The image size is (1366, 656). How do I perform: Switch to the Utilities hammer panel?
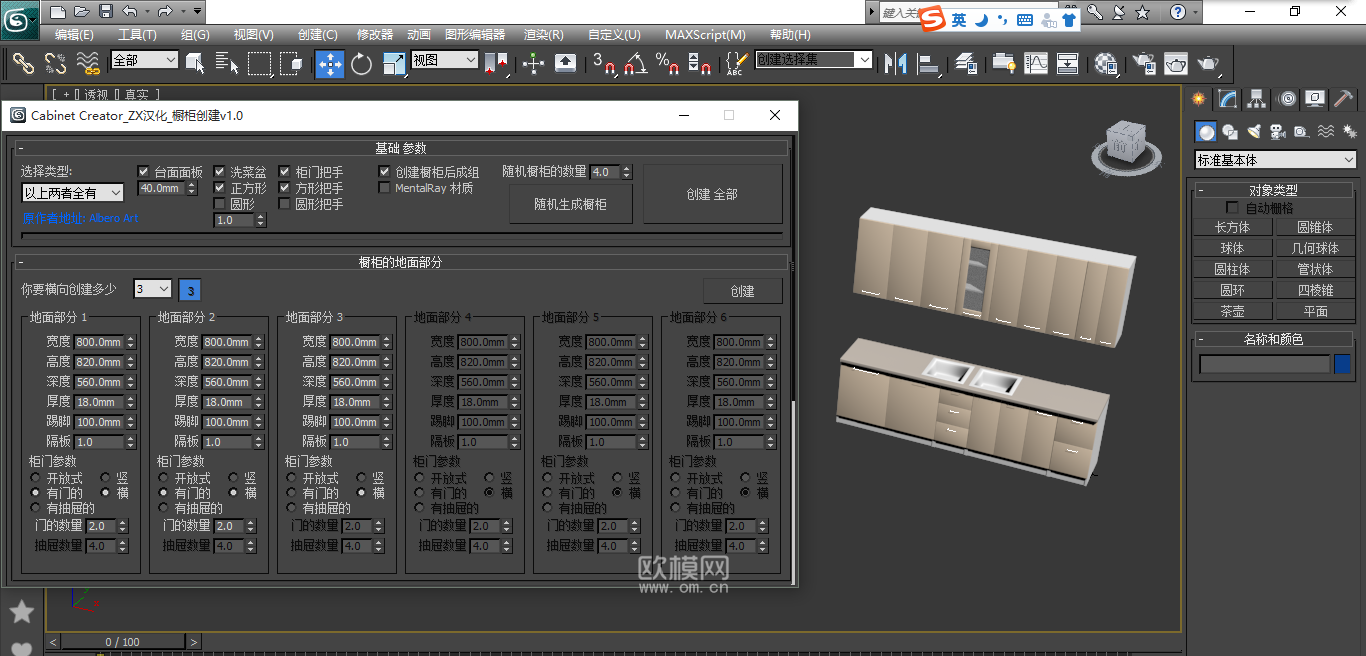click(x=1343, y=99)
